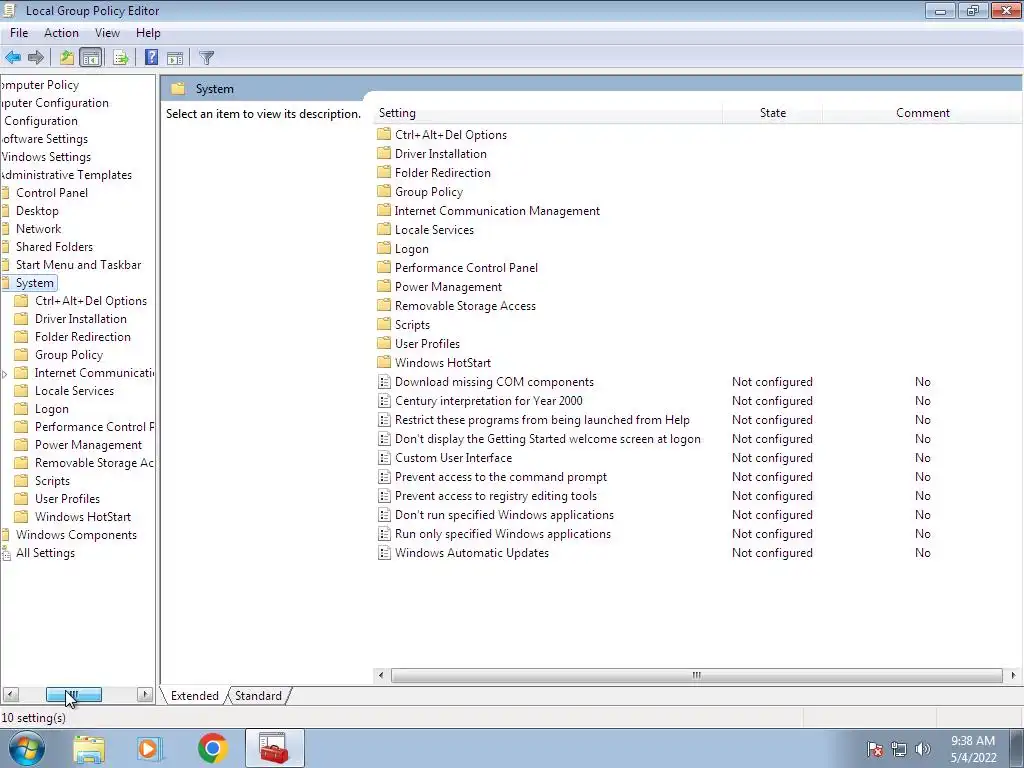Sort by the State column header
This screenshot has height=768, width=1024.
point(773,113)
